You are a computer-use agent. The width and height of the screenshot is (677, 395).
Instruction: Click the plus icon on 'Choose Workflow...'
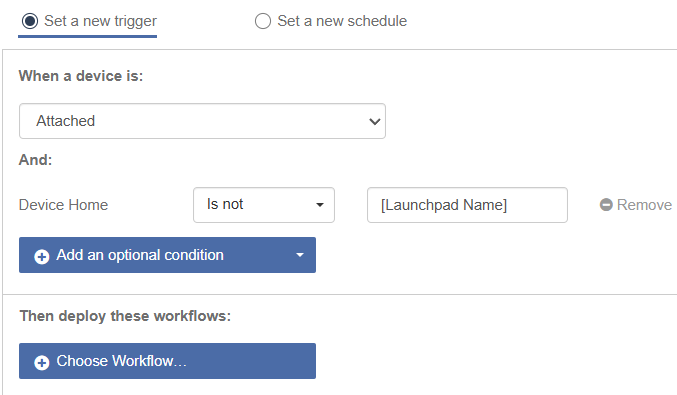pos(42,362)
